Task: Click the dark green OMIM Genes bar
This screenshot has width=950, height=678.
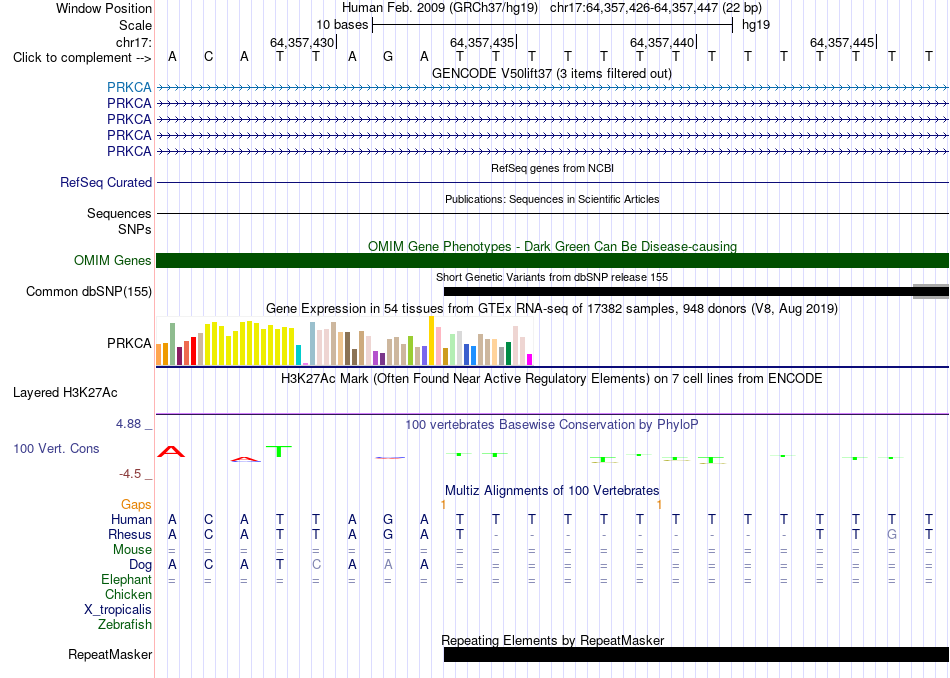Action: point(553,261)
